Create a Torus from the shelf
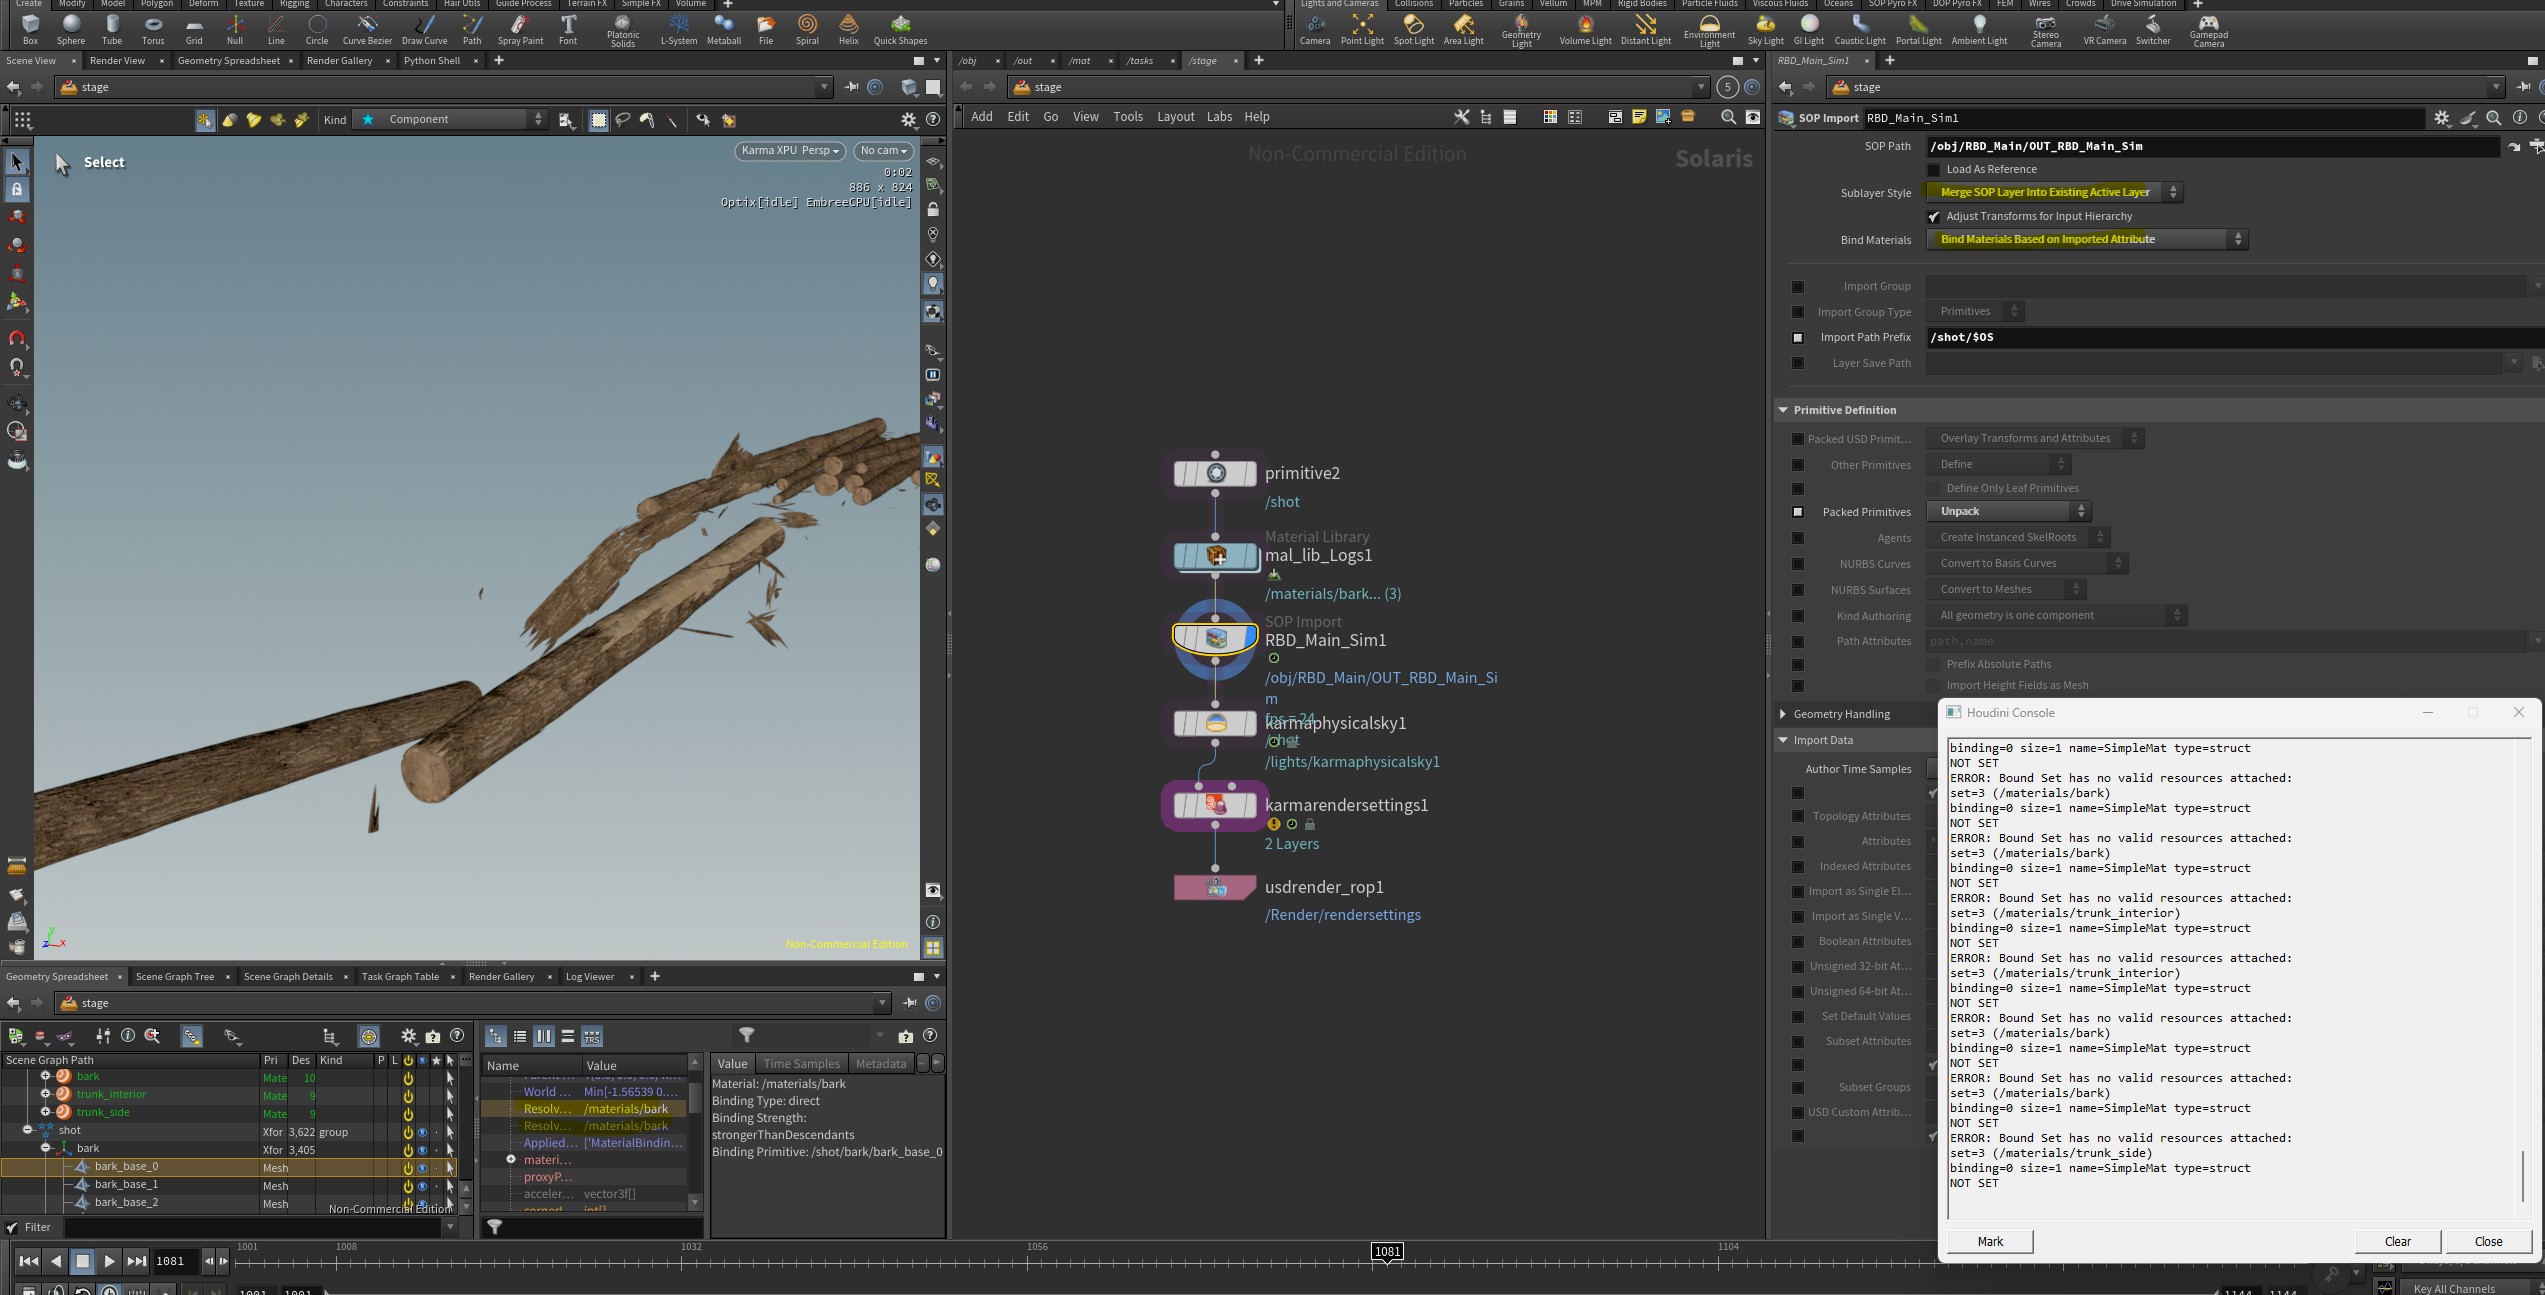 pos(153,28)
